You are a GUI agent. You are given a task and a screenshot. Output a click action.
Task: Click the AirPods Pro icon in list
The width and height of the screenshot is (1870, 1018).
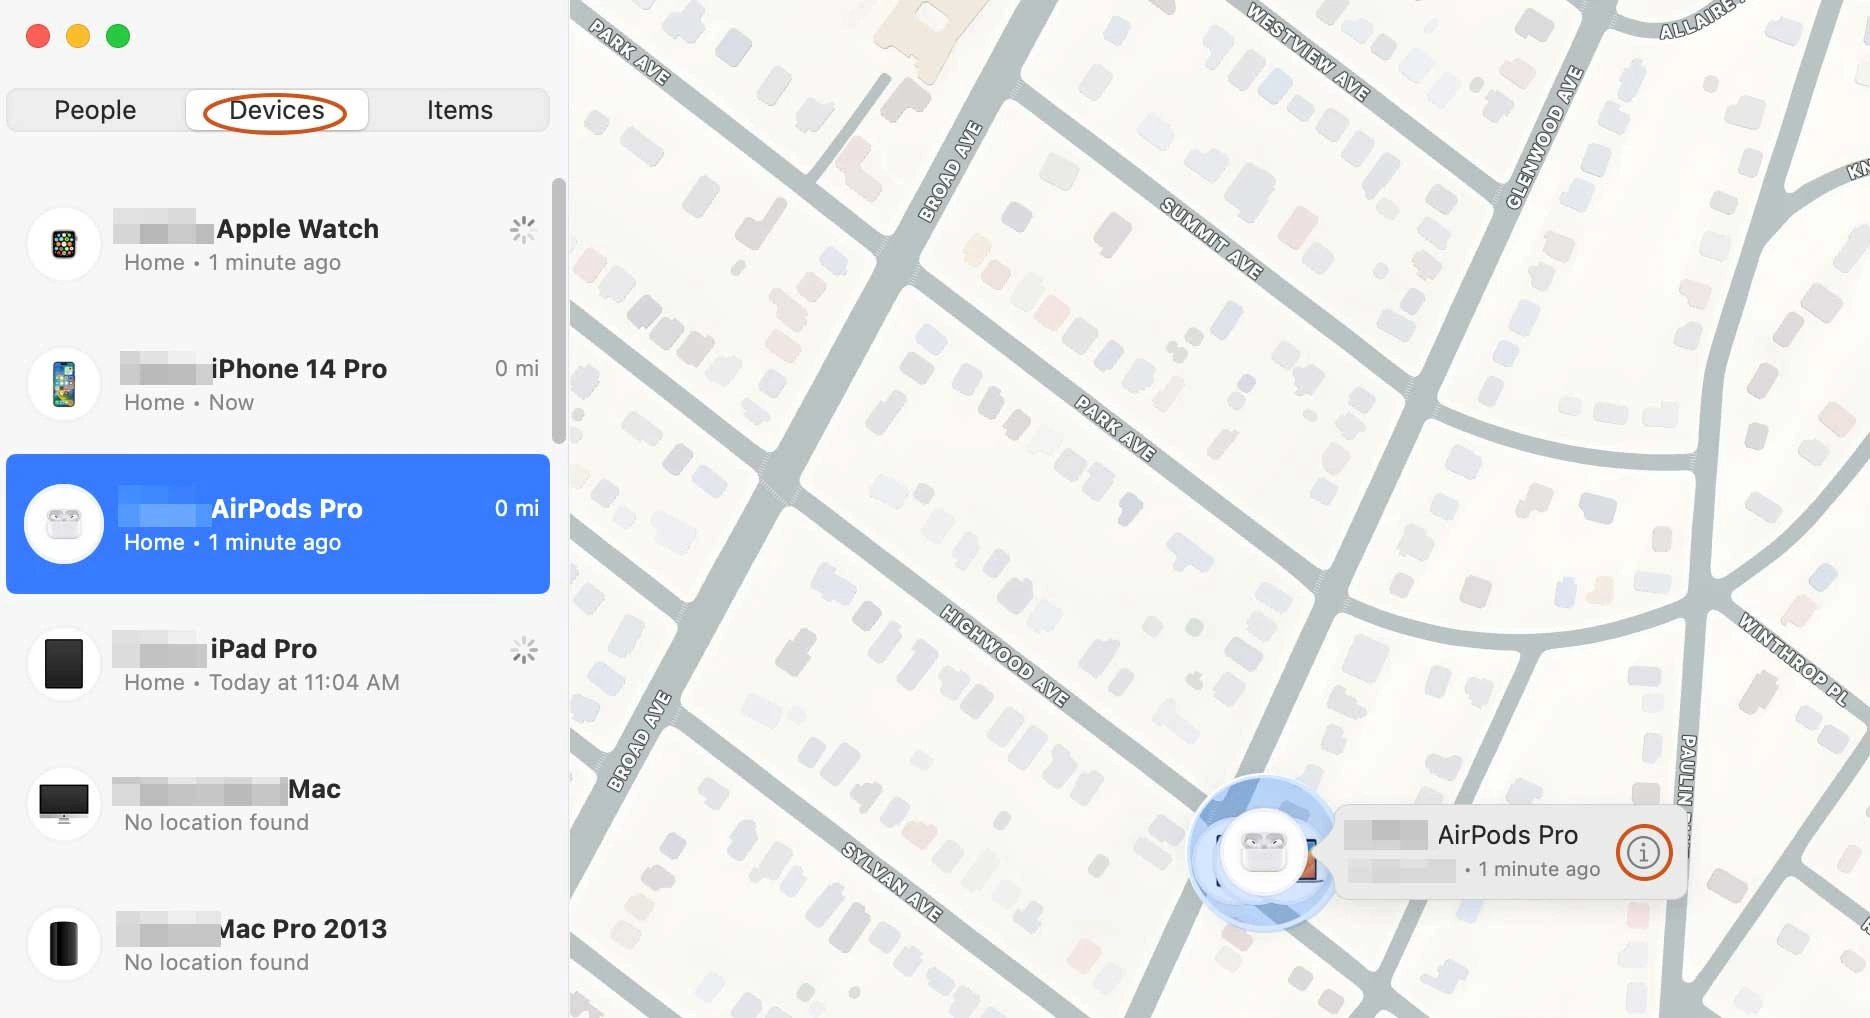pyautogui.click(x=64, y=524)
